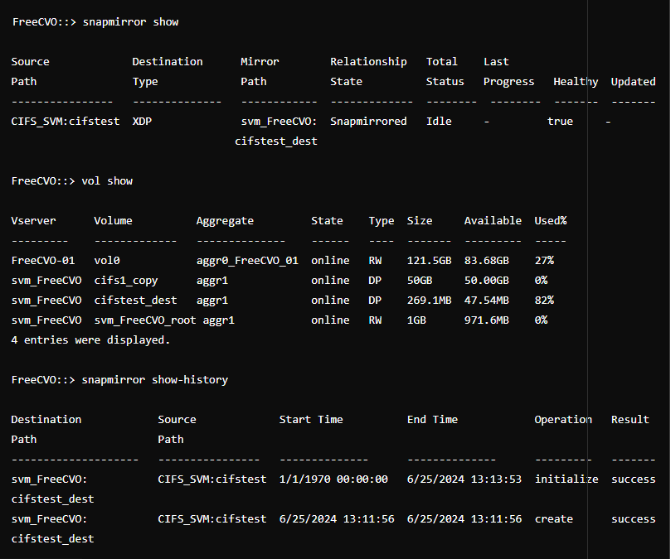Click the 'initialize' operation entry

click(567, 479)
